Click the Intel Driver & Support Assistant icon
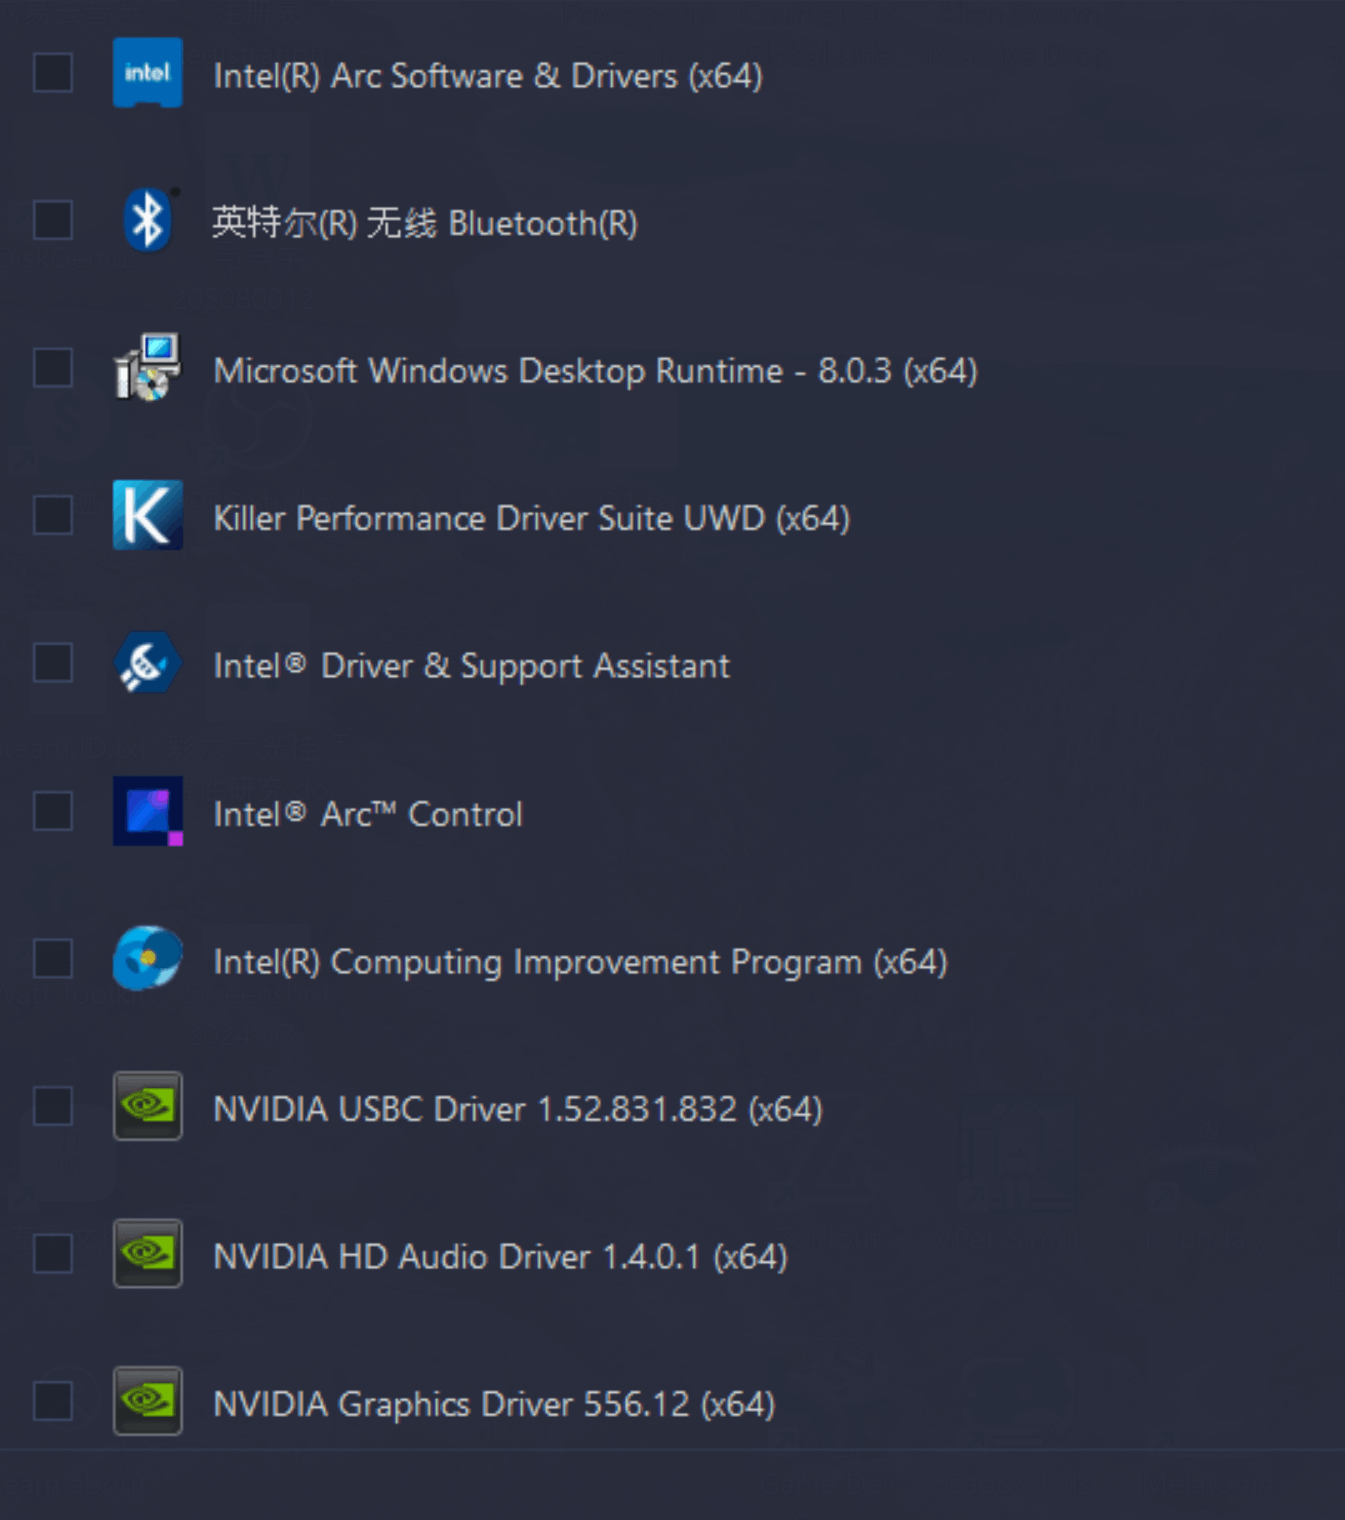Screen dimensions: 1345x1520 tap(148, 663)
